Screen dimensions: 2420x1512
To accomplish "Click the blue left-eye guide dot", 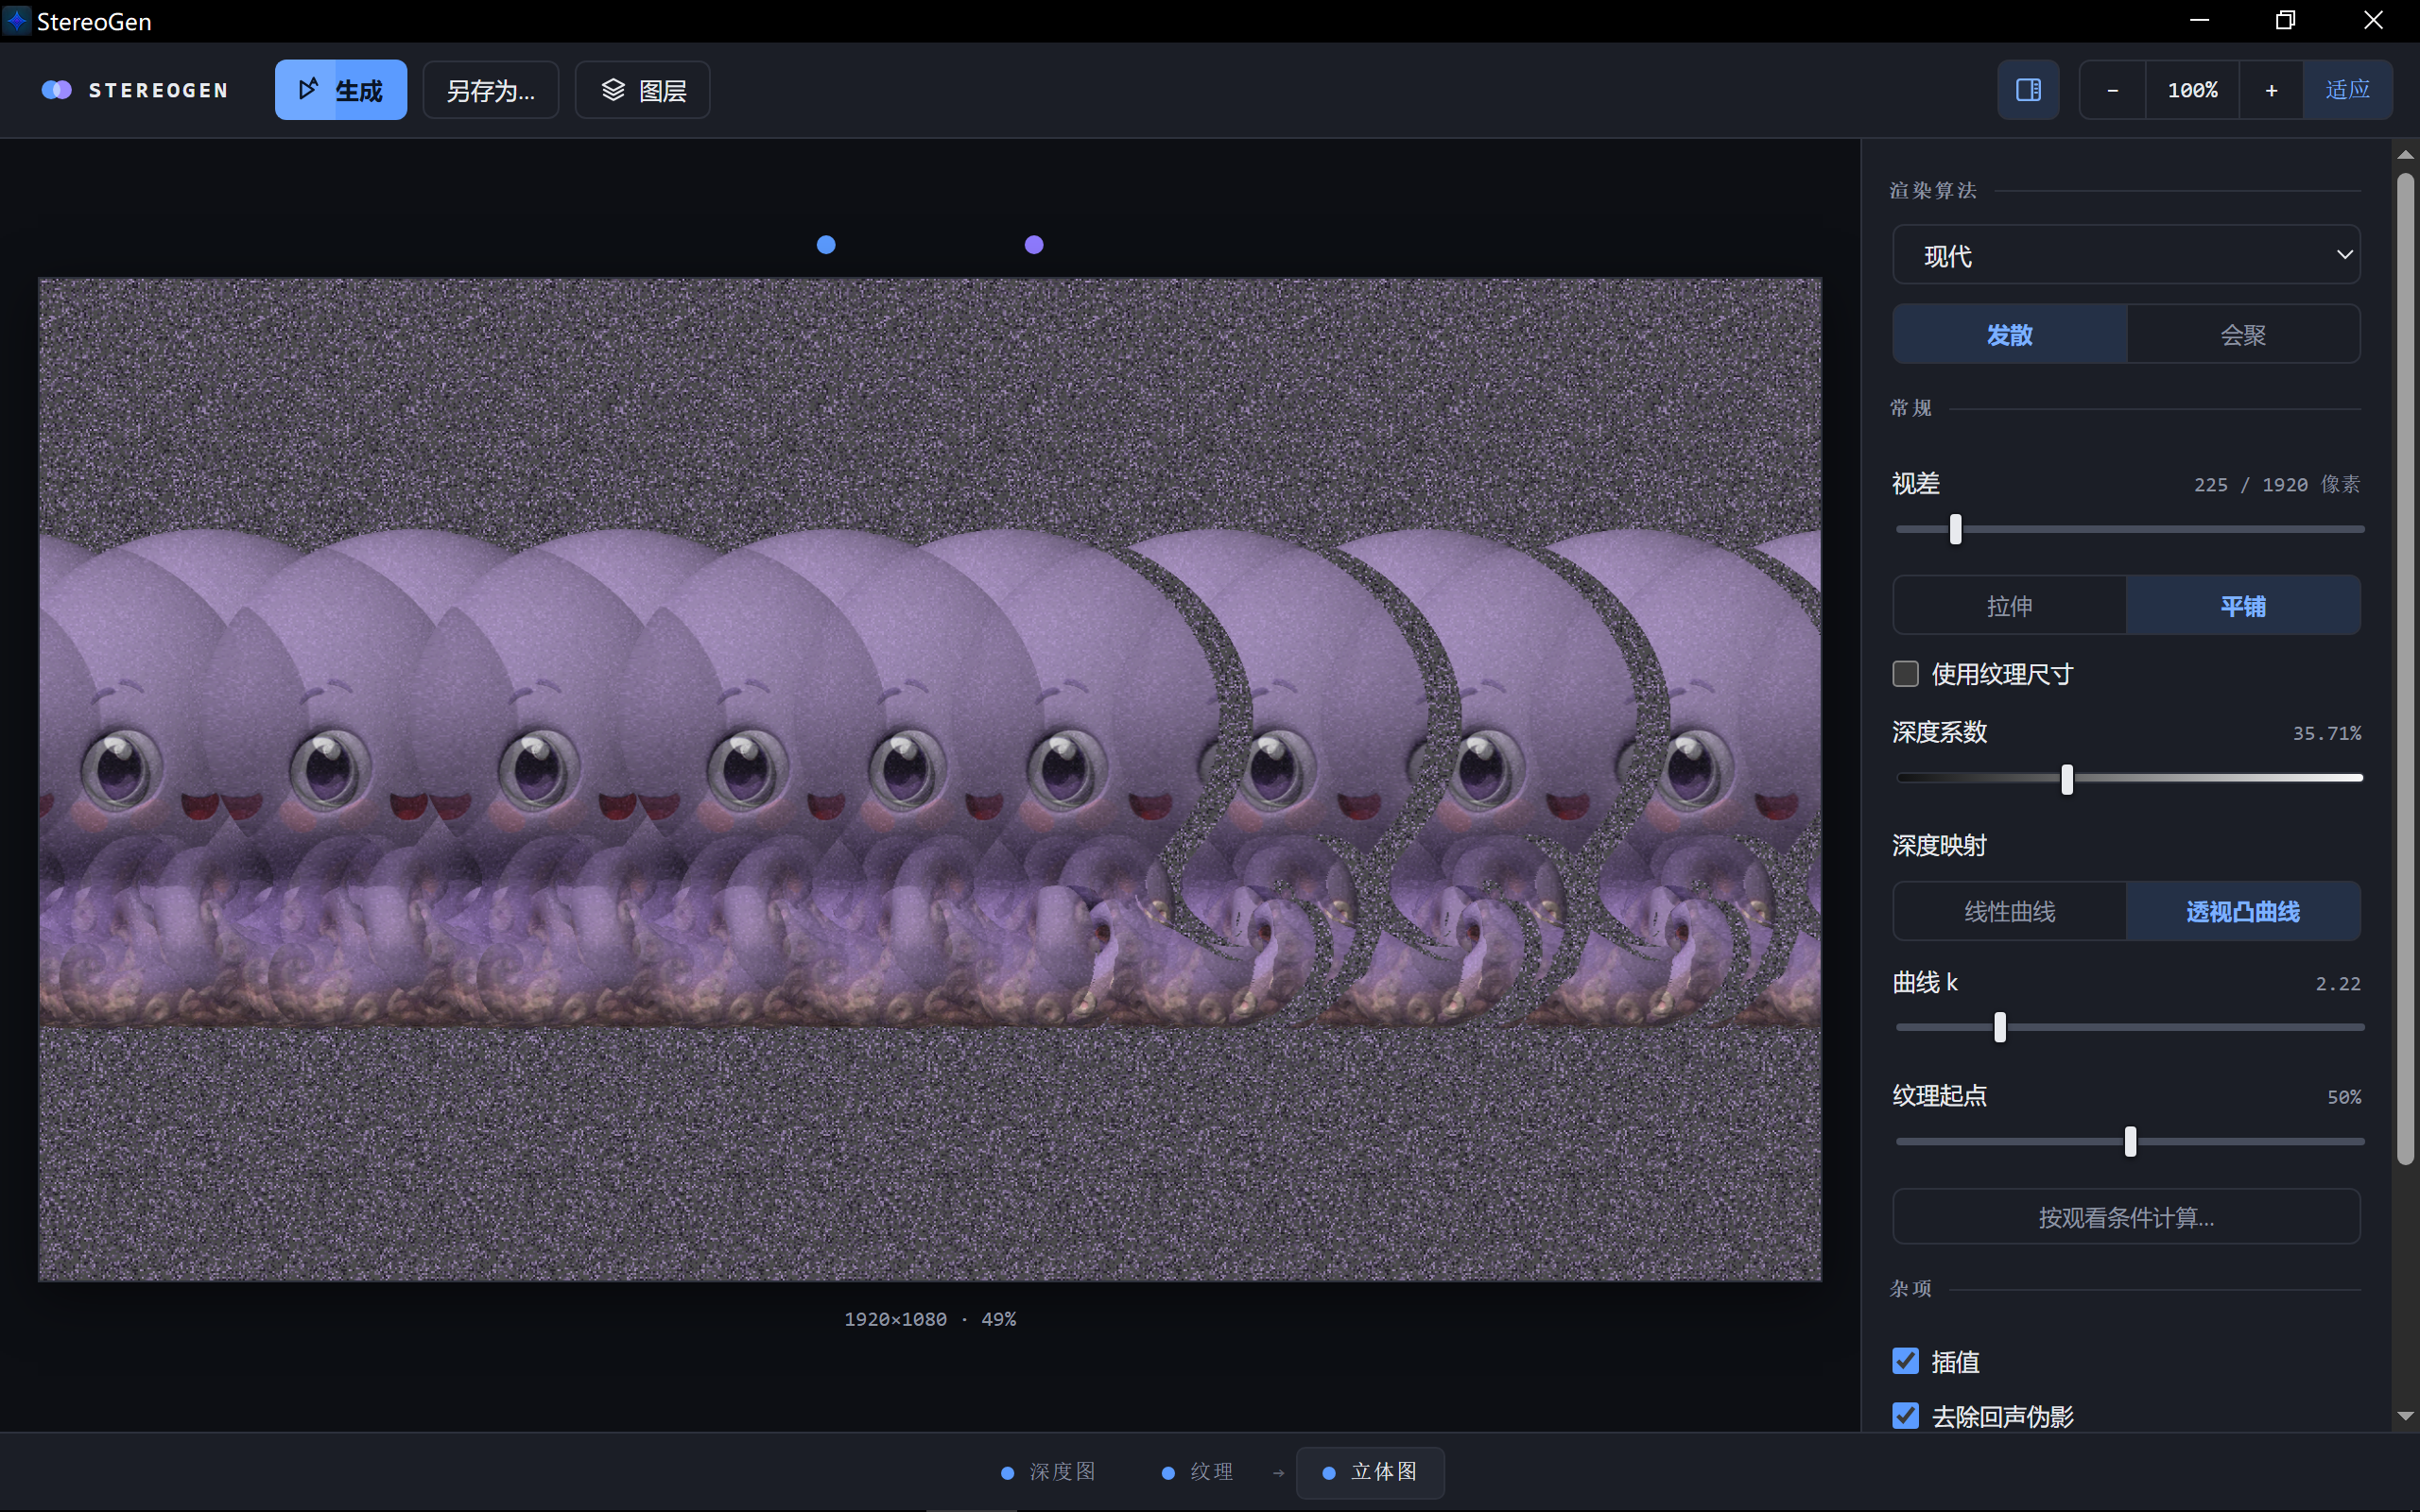I will point(826,245).
